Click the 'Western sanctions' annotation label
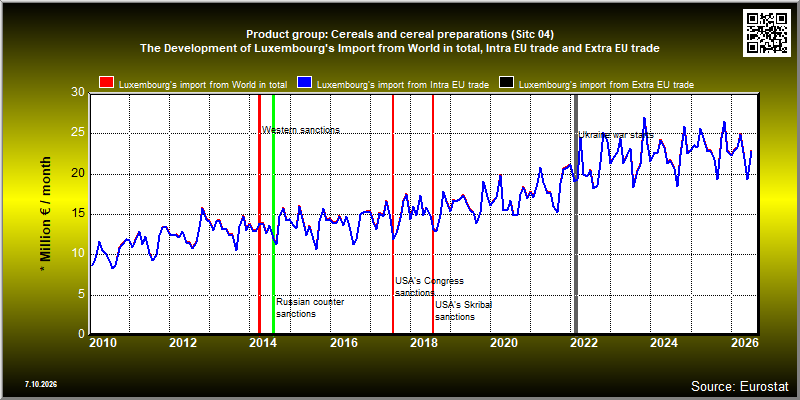This screenshot has width=800, height=400. coord(301,130)
